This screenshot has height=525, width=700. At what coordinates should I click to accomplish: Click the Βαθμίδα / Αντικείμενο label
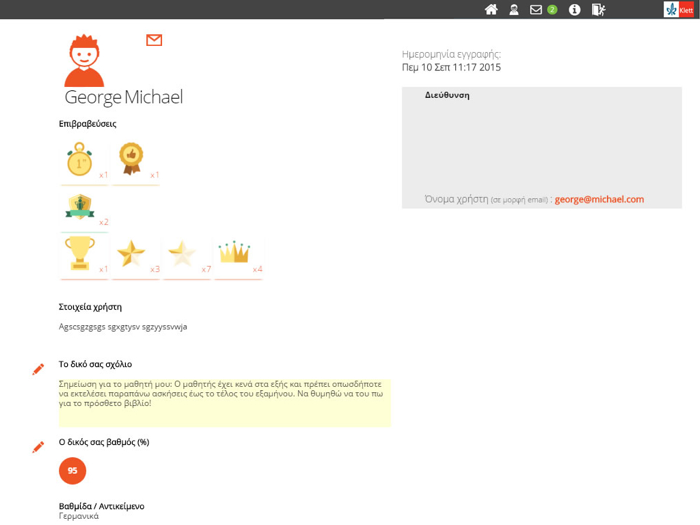(101, 506)
